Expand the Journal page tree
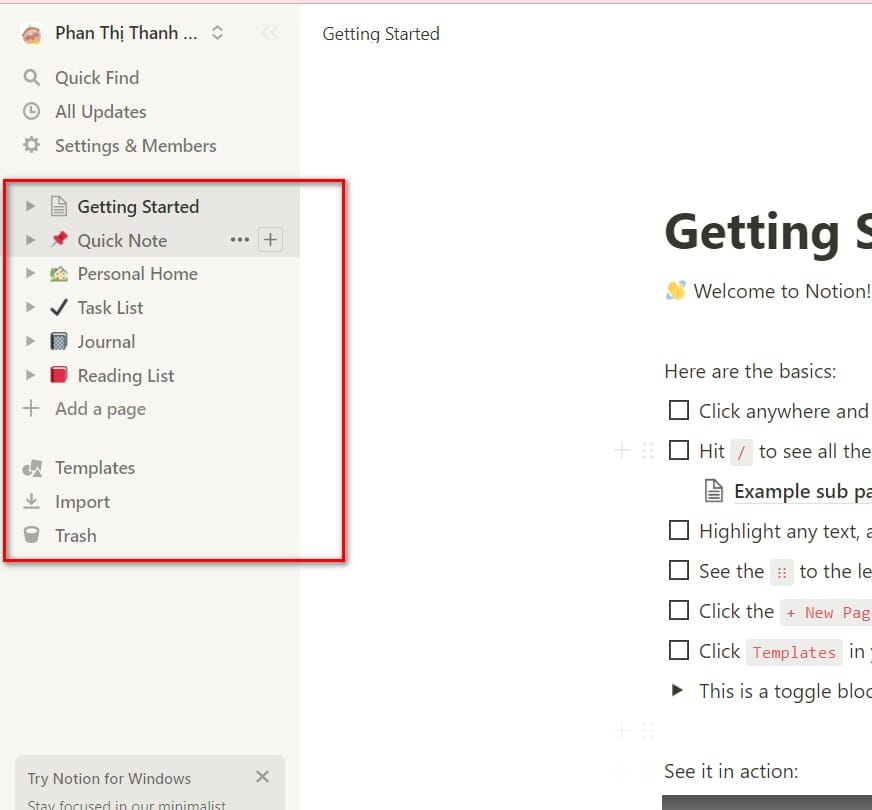This screenshot has height=810, width=872. click(31, 341)
